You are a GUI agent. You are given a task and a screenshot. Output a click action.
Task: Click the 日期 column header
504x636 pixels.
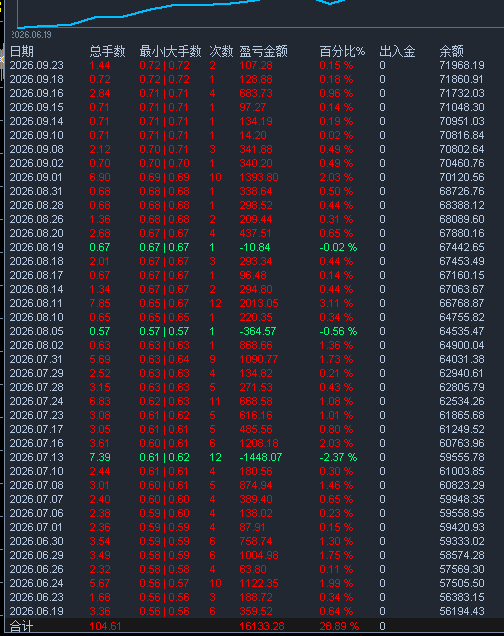[x=21, y=51]
